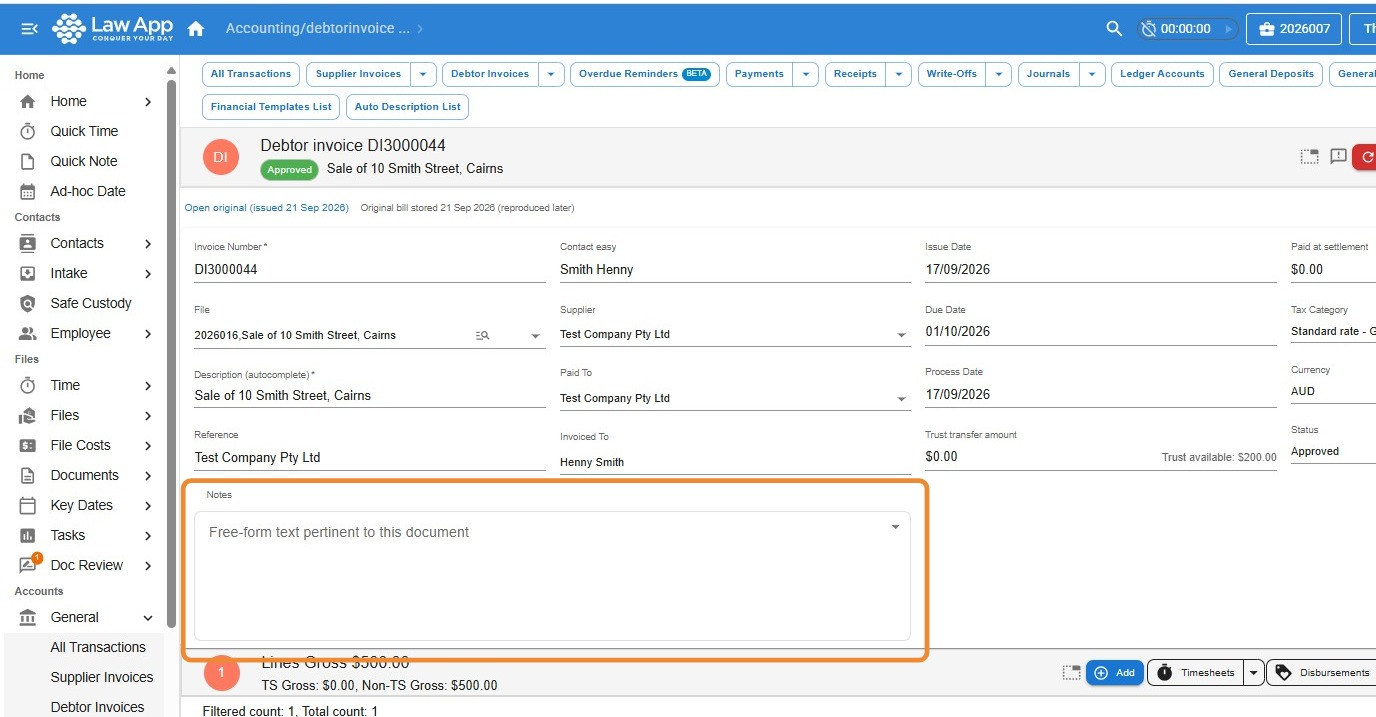Screen dimensions: 1376x717
Task: Open the 2026007 briefcase file button
Action: tap(1294, 29)
